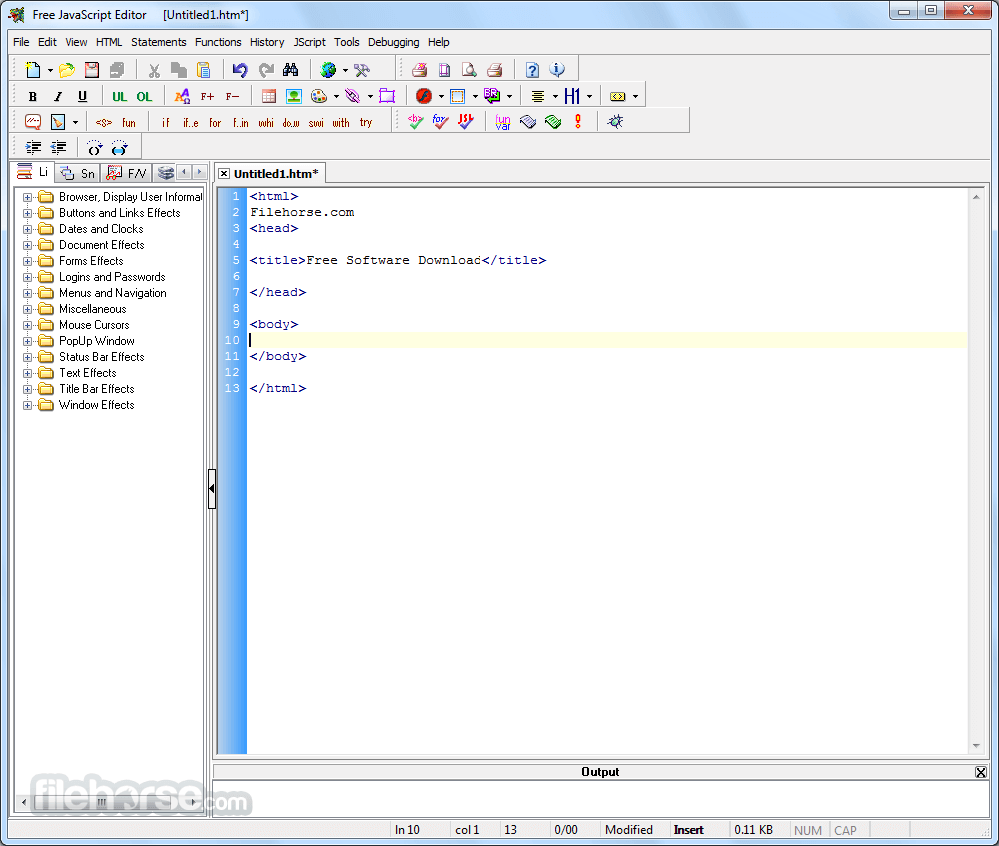This screenshot has width=999, height=846.
Task: Select the Mouse Cursors folder
Action: [x=93, y=325]
